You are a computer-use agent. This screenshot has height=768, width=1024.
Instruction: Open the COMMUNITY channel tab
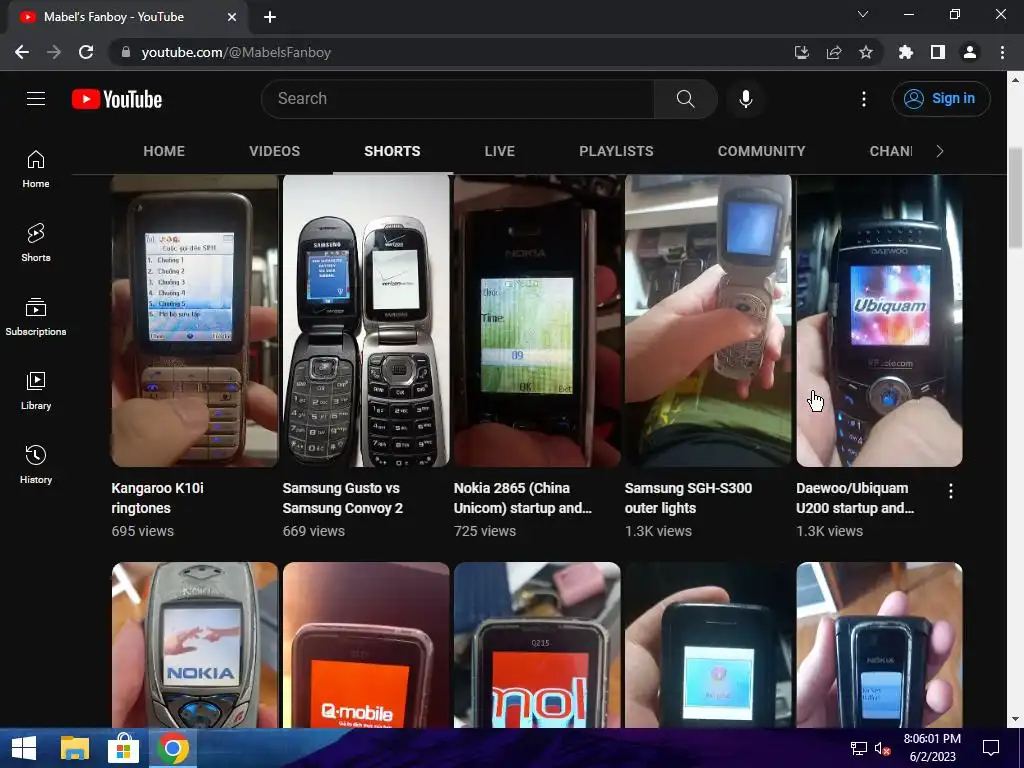pyautogui.click(x=761, y=152)
